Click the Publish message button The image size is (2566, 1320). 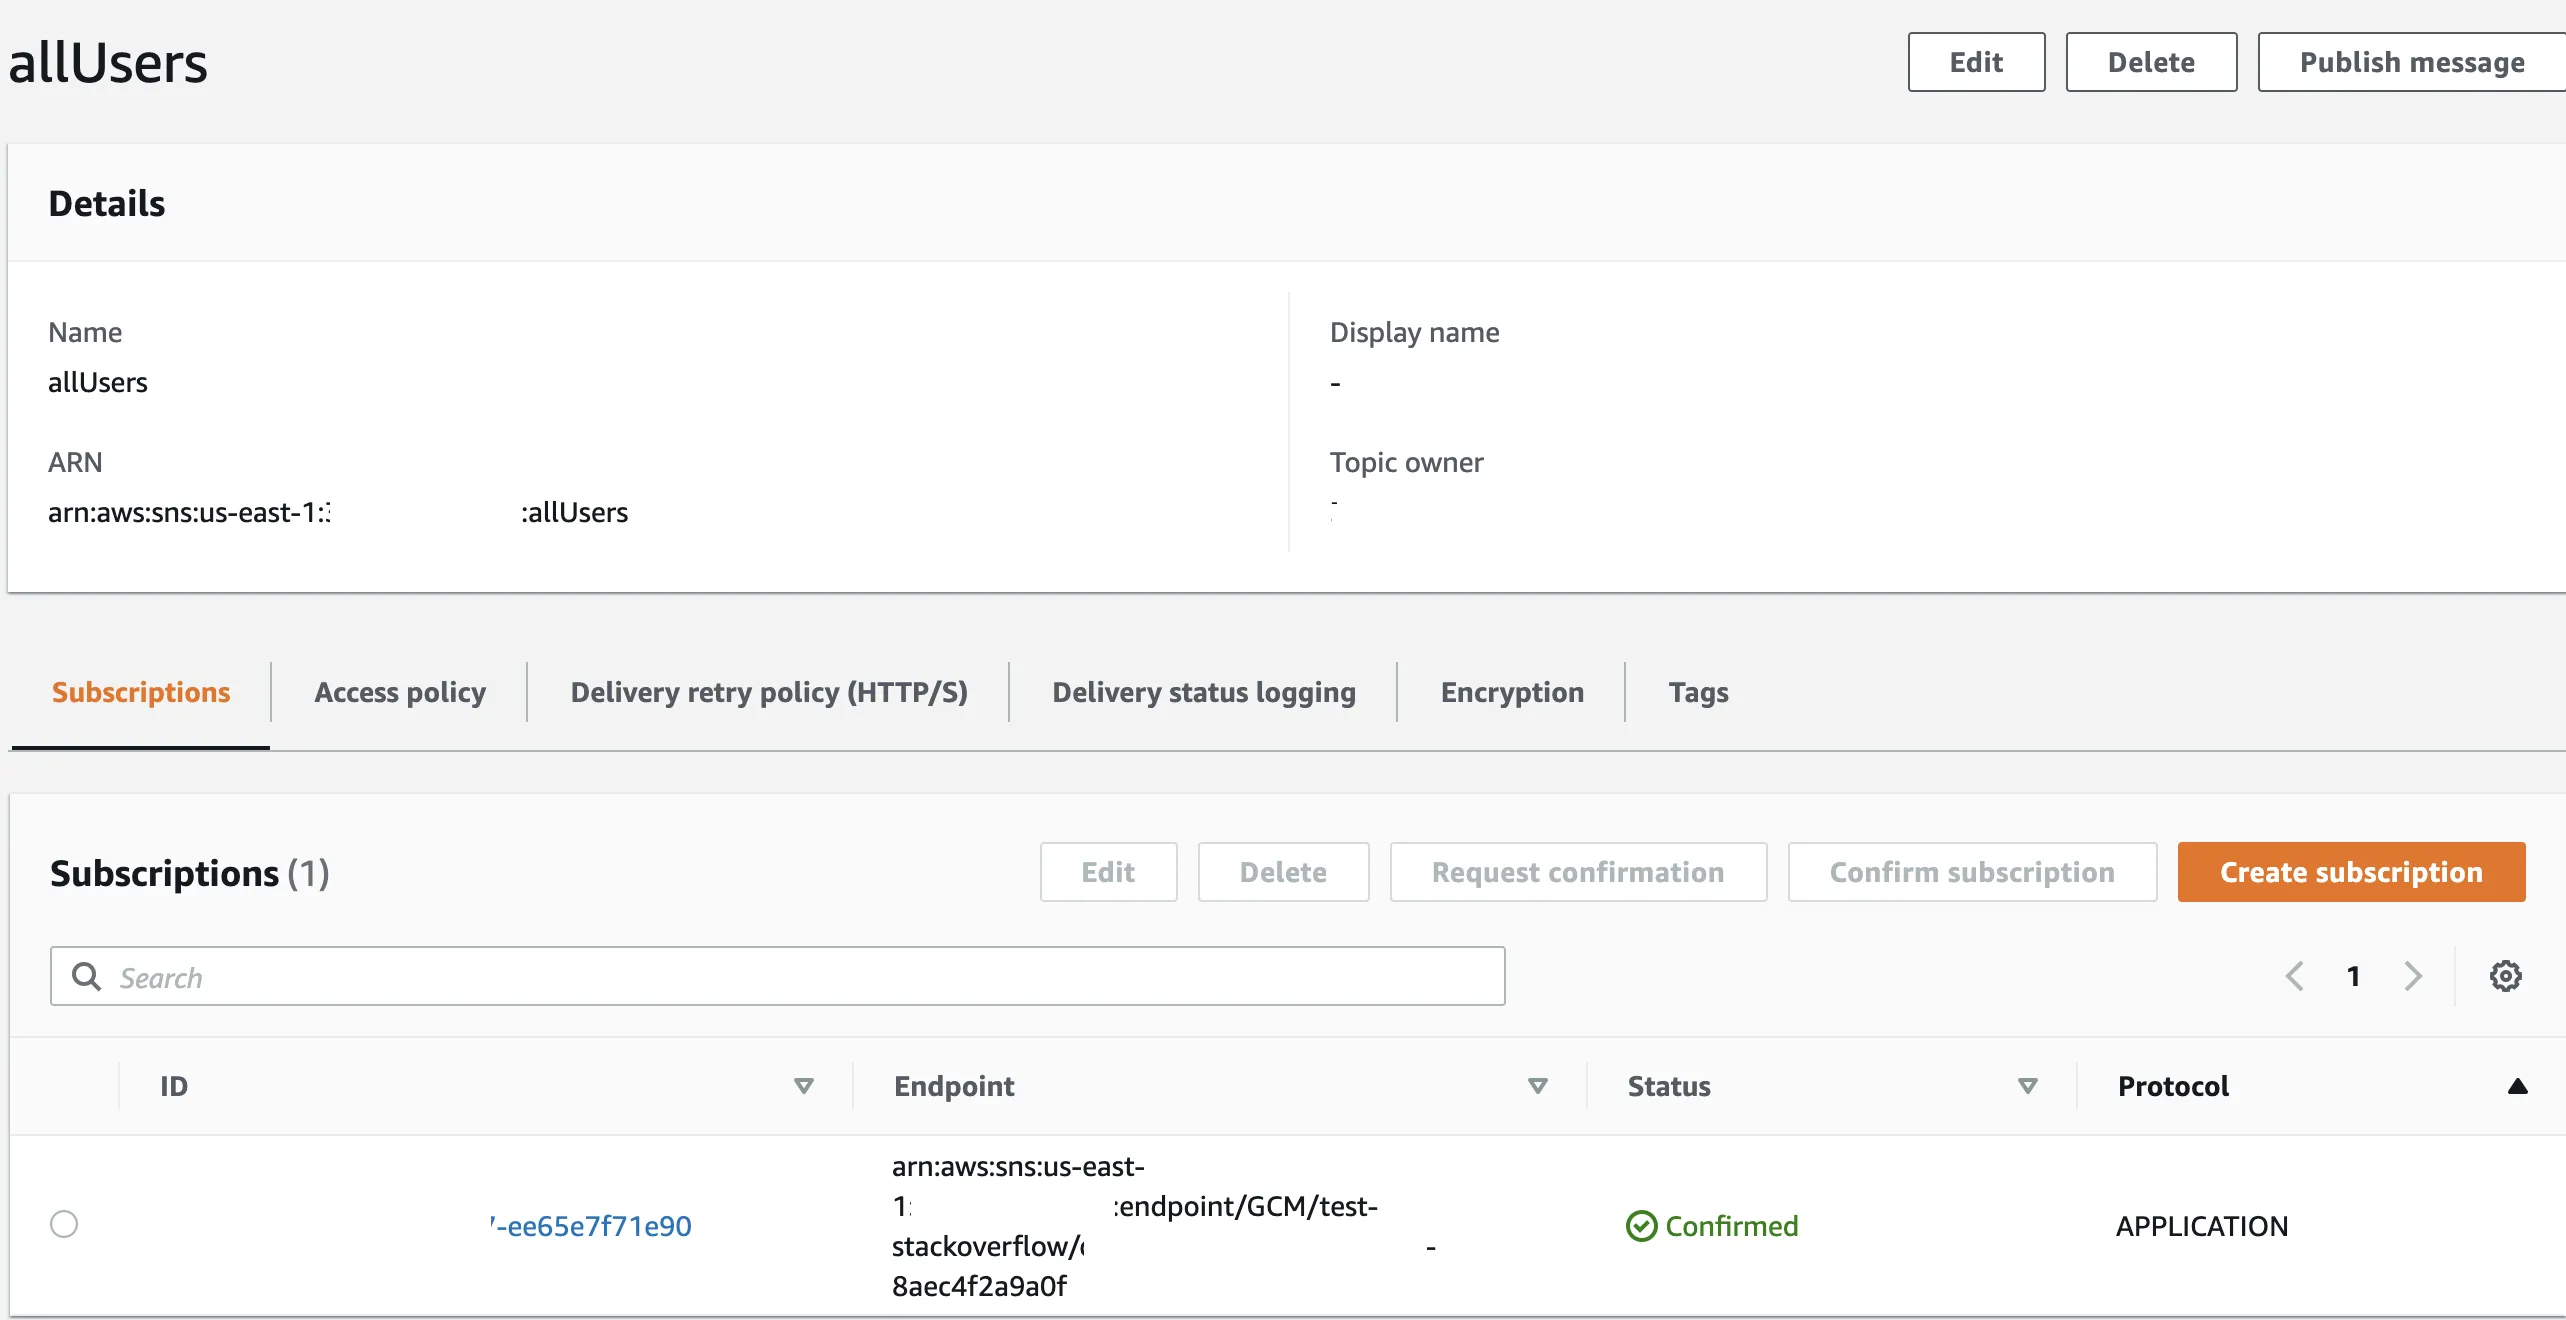[x=2411, y=62]
